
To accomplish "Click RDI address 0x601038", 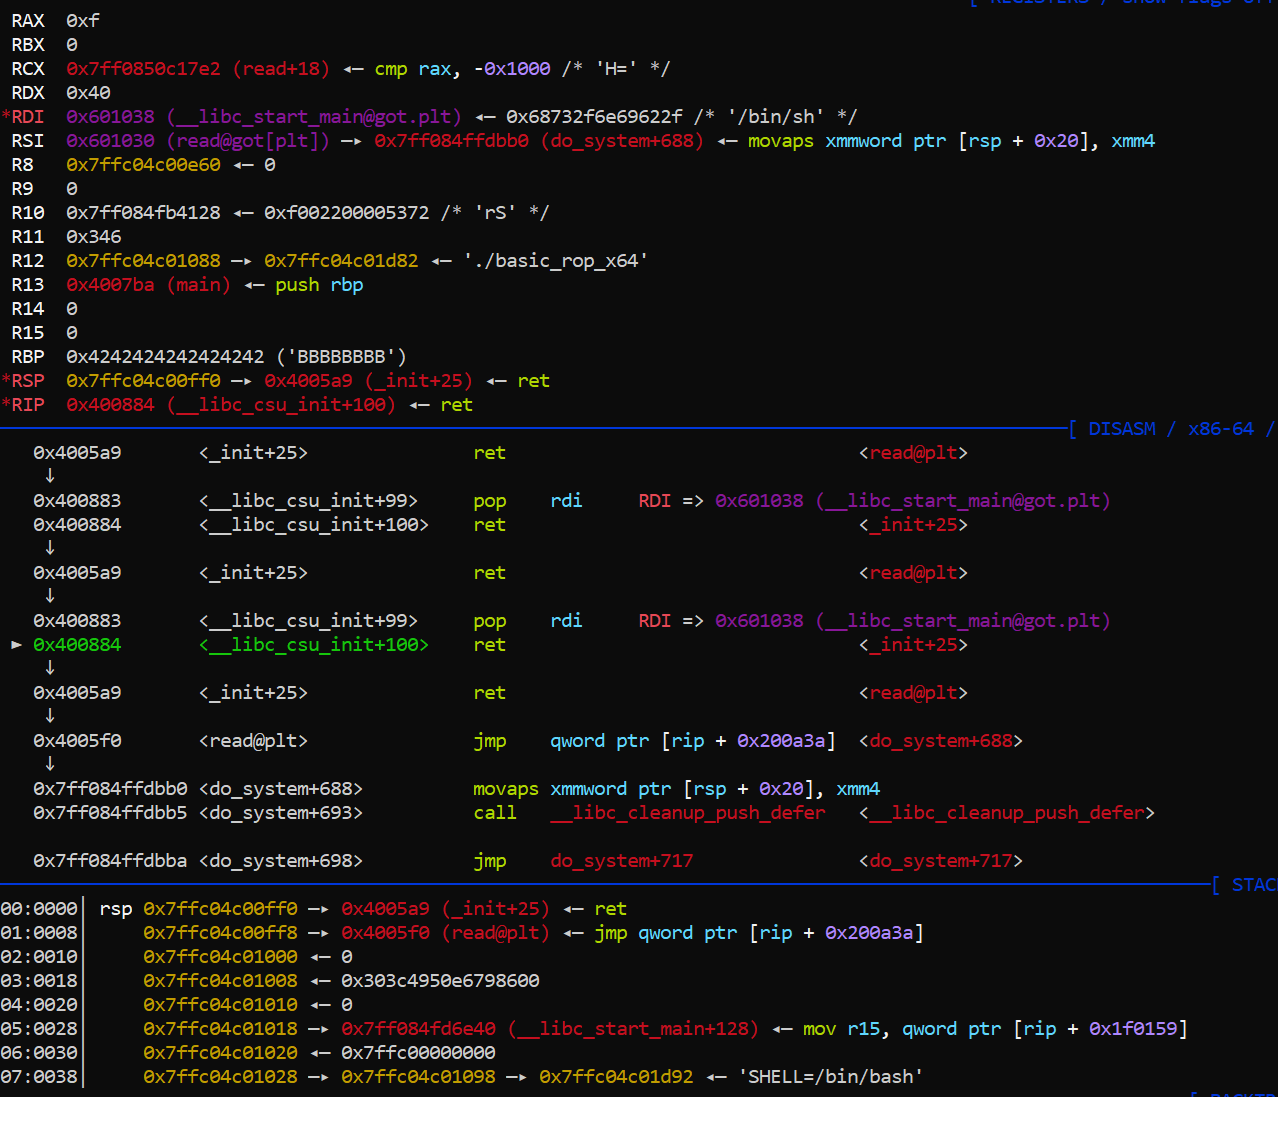I will (x=110, y=117).
